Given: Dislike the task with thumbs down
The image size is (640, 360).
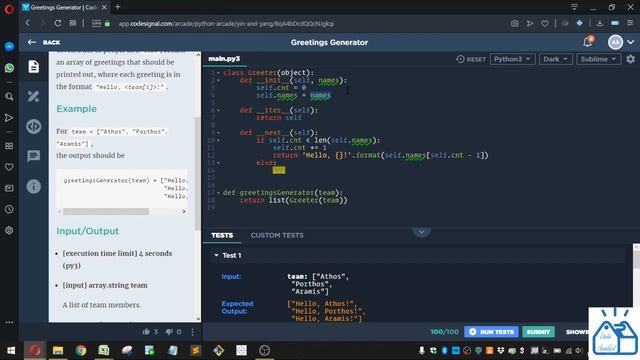Looking at the screenshot, I should click(x=169, y=332).
